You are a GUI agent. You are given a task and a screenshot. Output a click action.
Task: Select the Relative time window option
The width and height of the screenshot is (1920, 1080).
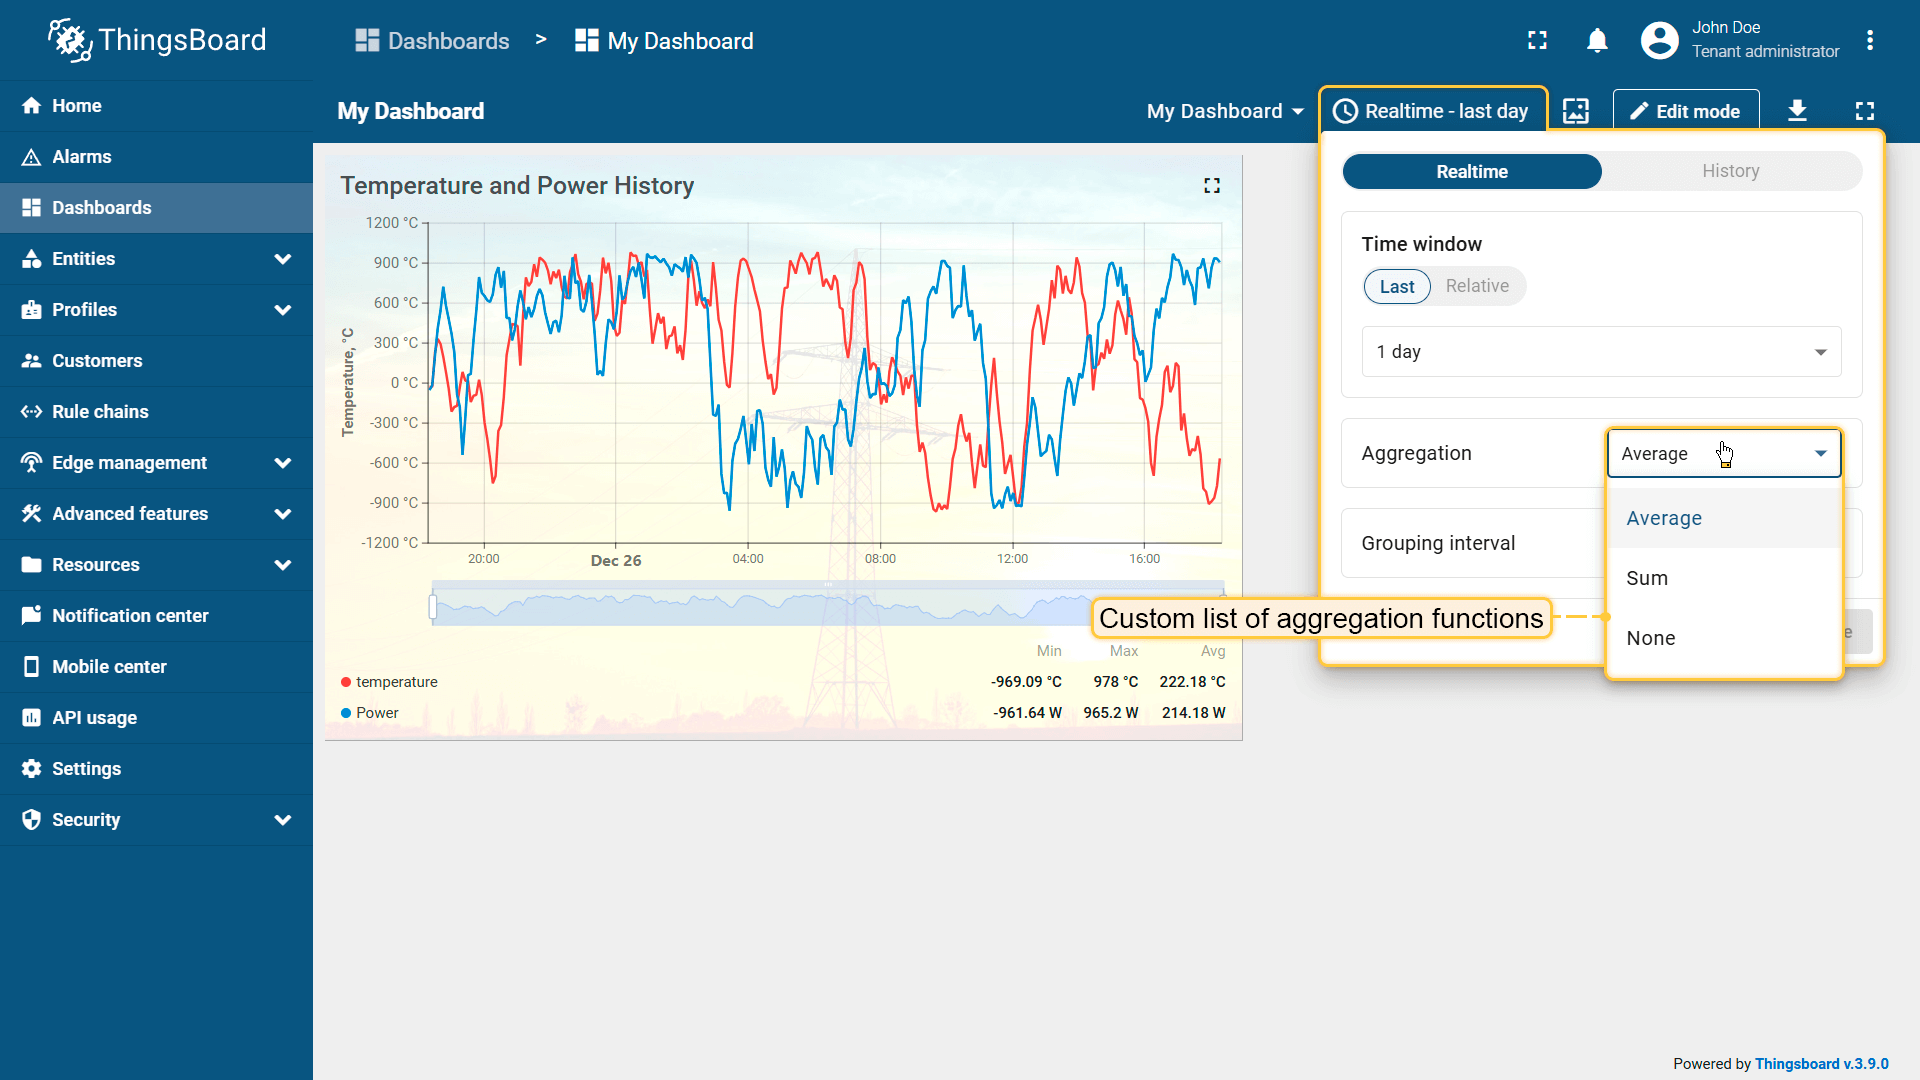(x=1477, y=286)
